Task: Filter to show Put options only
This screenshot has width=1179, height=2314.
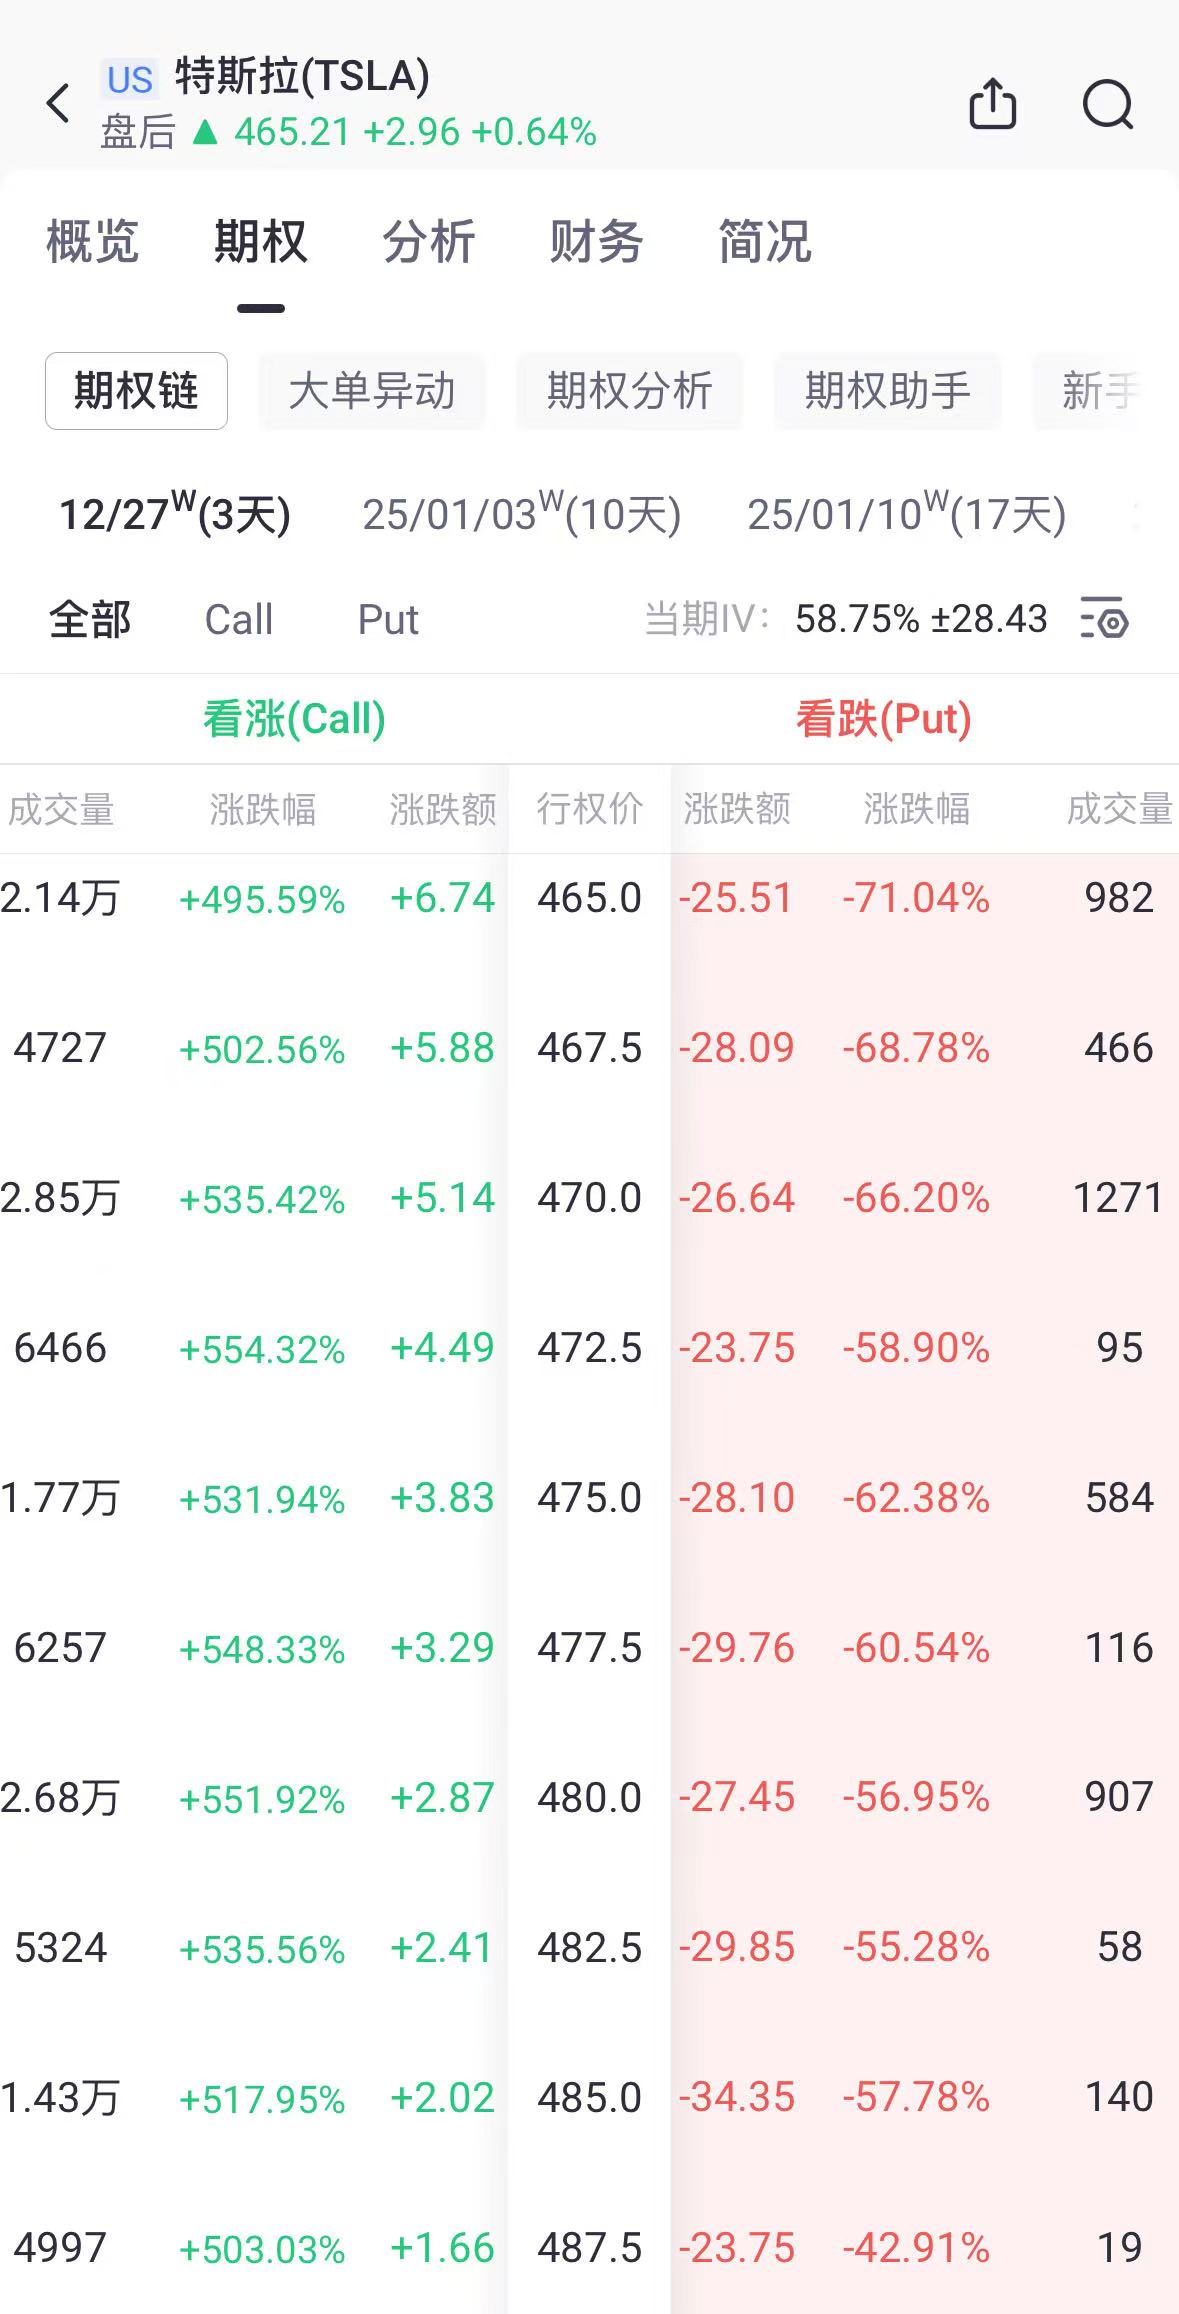Action: (388, 619)
